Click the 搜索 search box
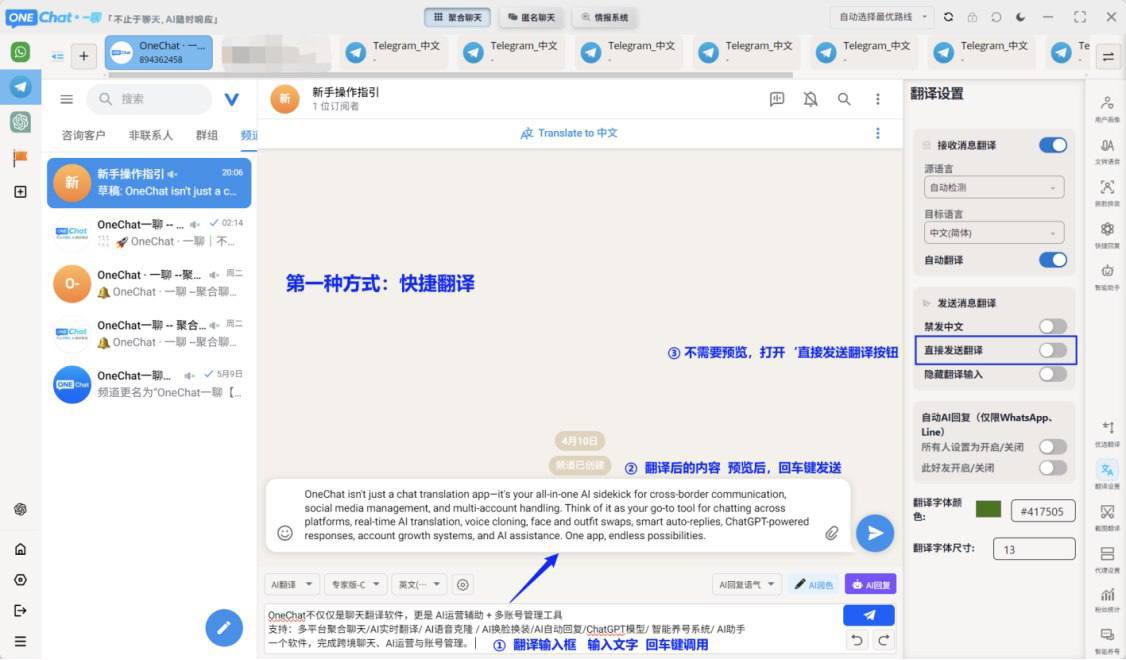Screen dimensions: 1126x660 point(149,99)
